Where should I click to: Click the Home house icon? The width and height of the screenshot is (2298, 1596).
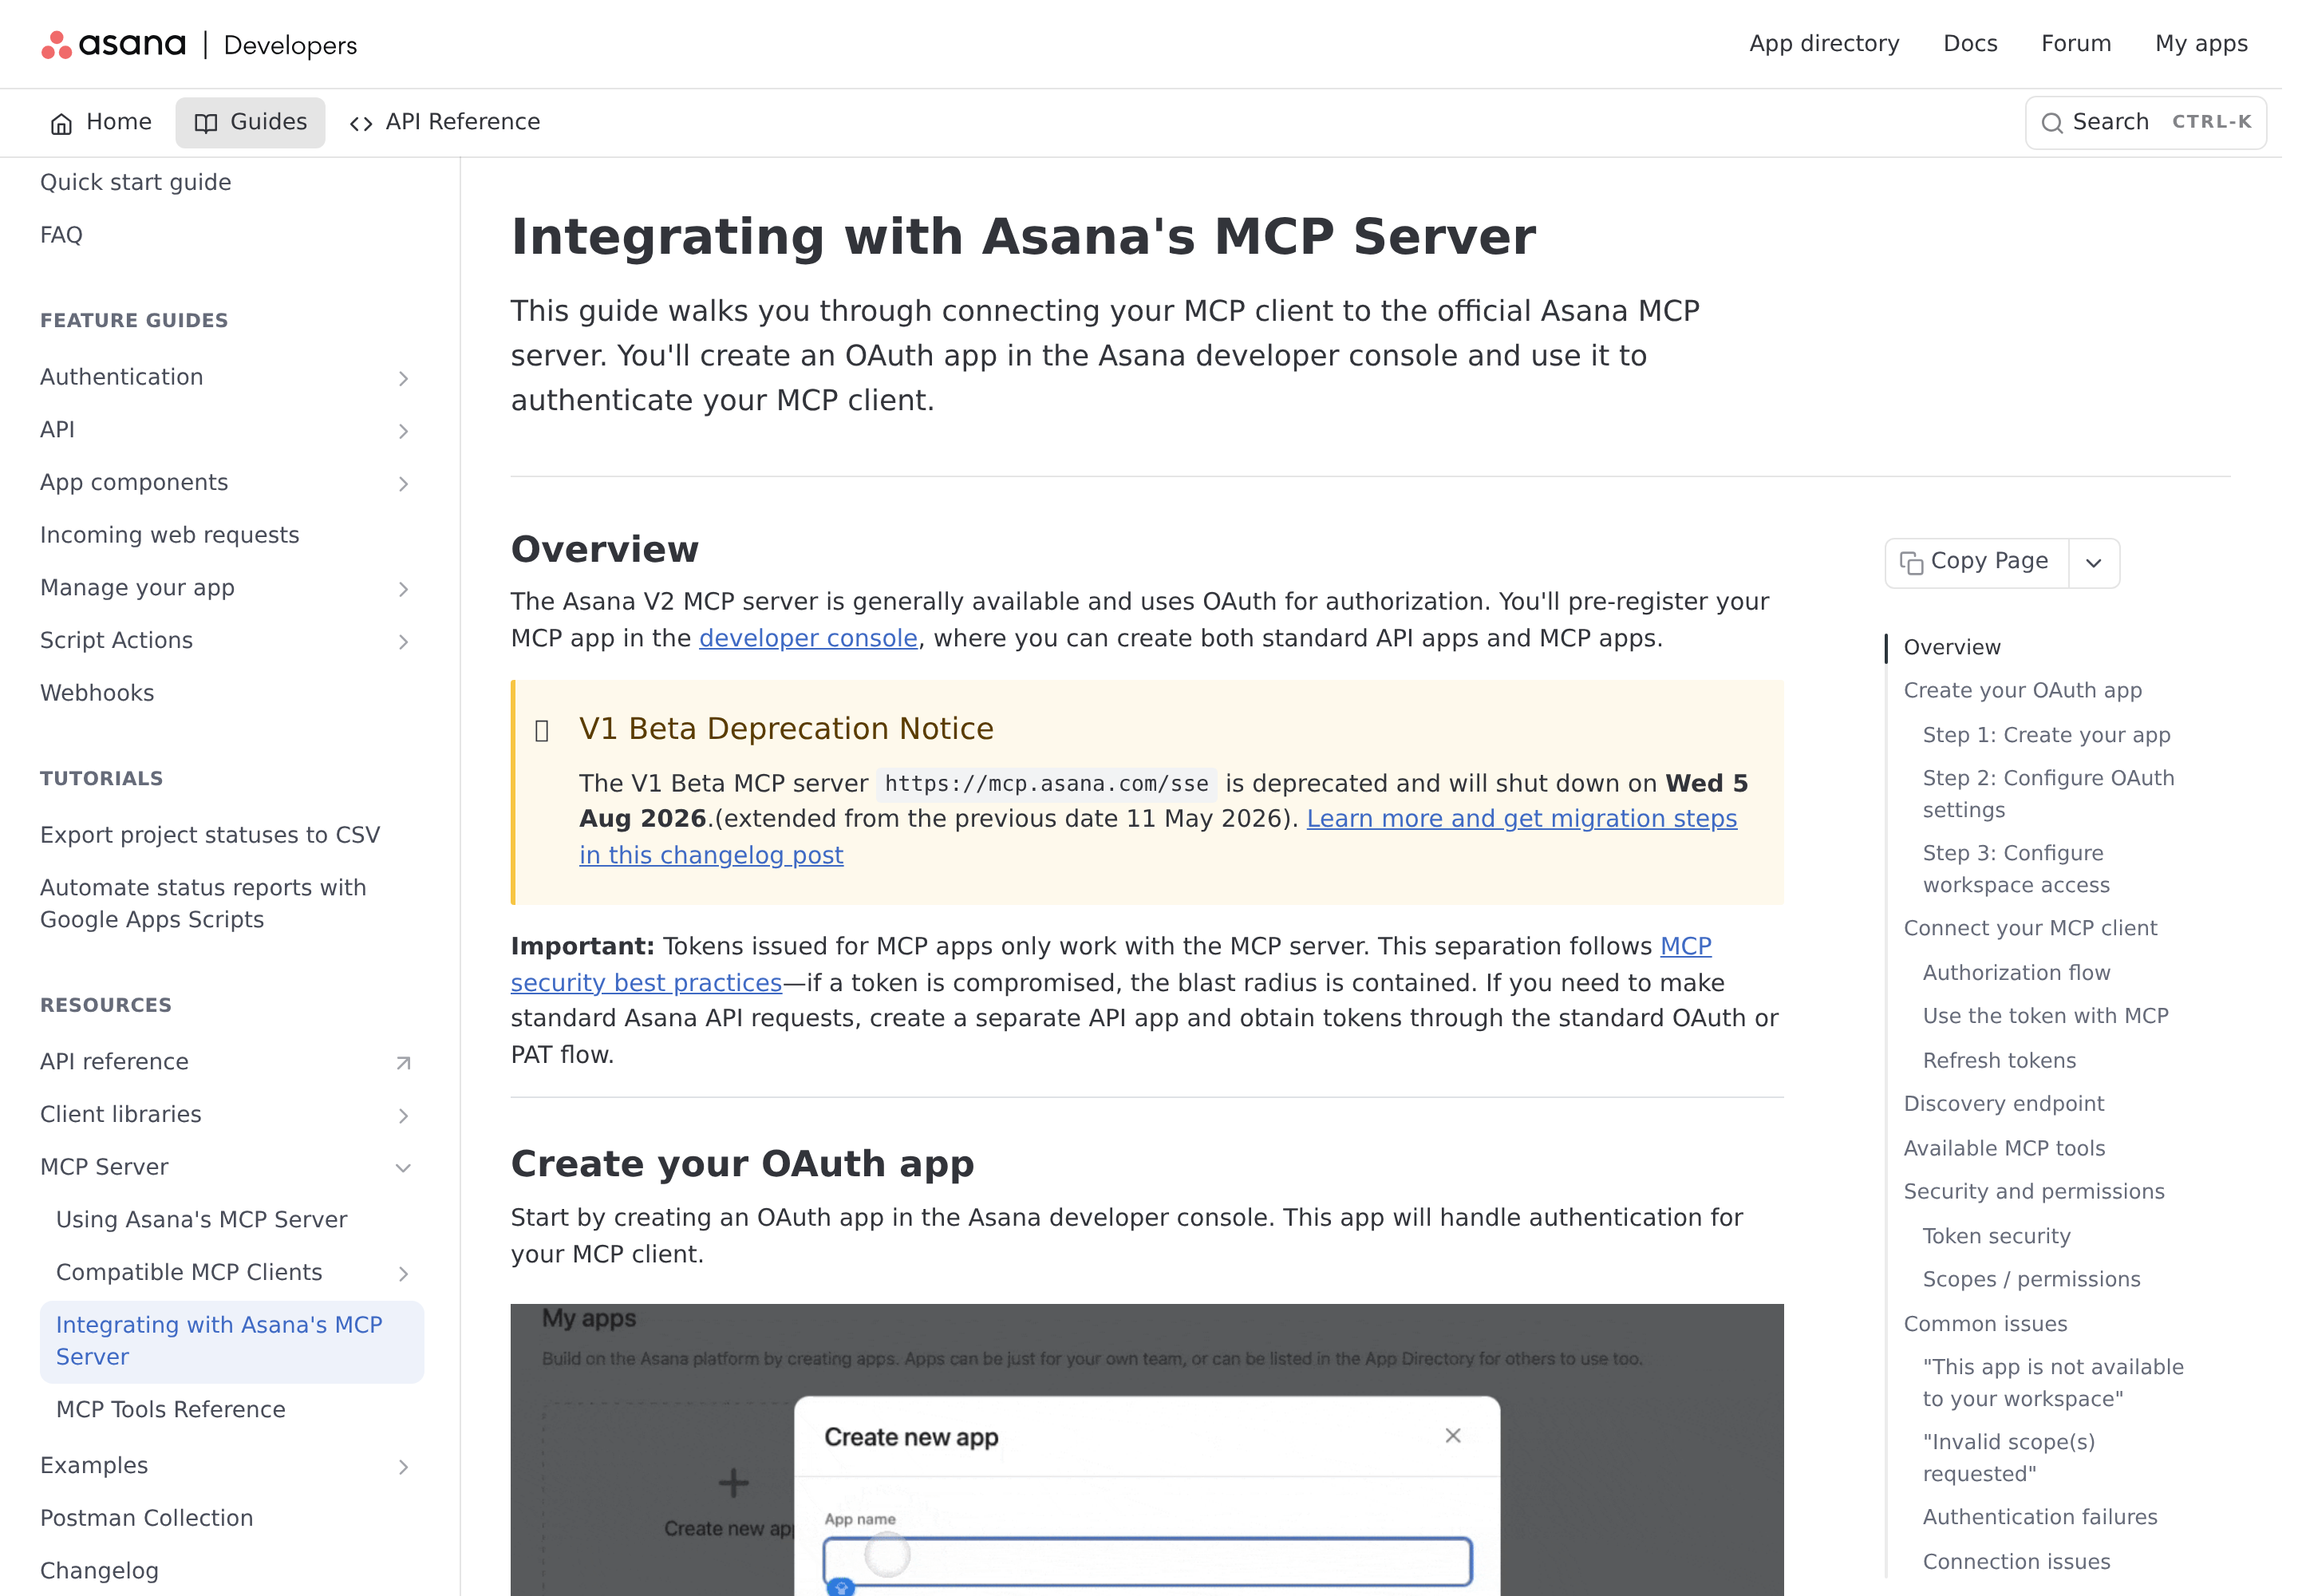(x=62, y=123)
